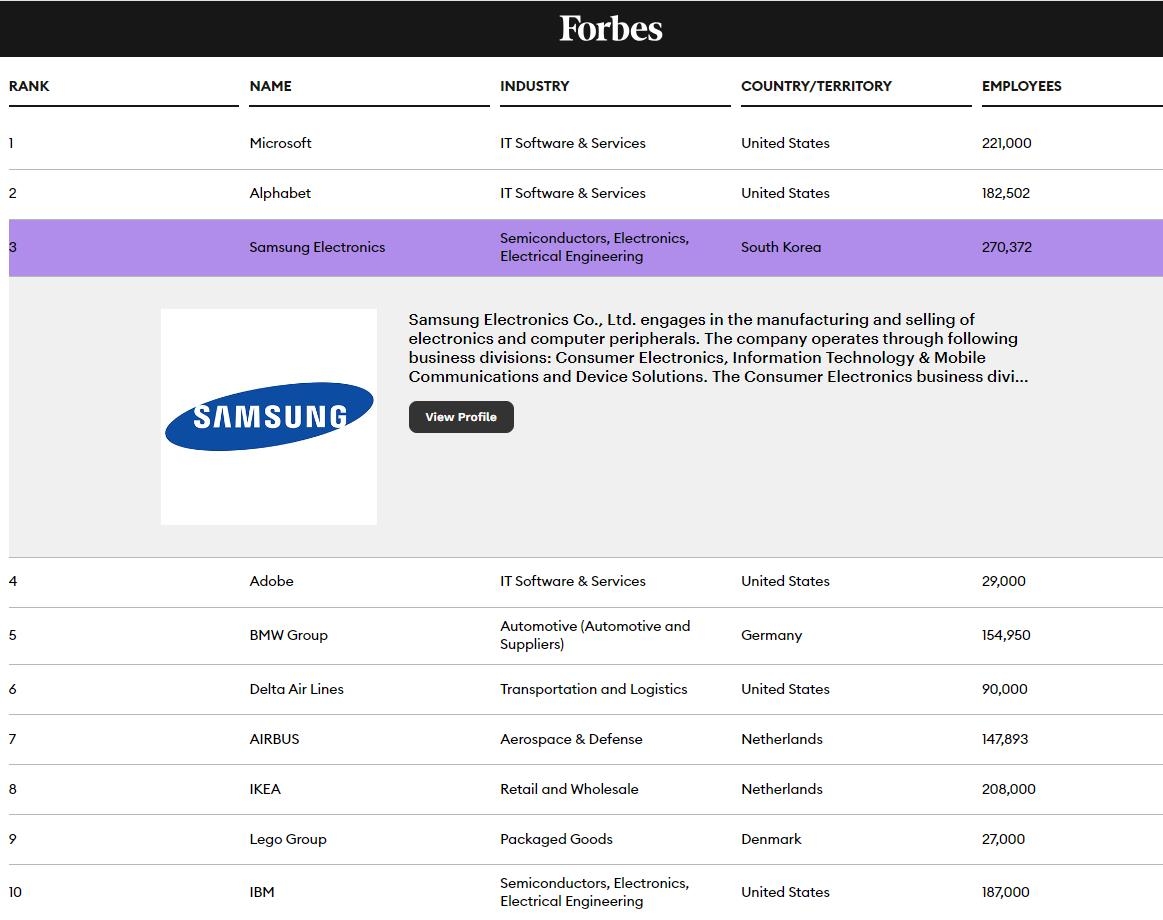Click the Samsung logo thumbnail
The image size is (1163, 920).
[x=268, y=417]
